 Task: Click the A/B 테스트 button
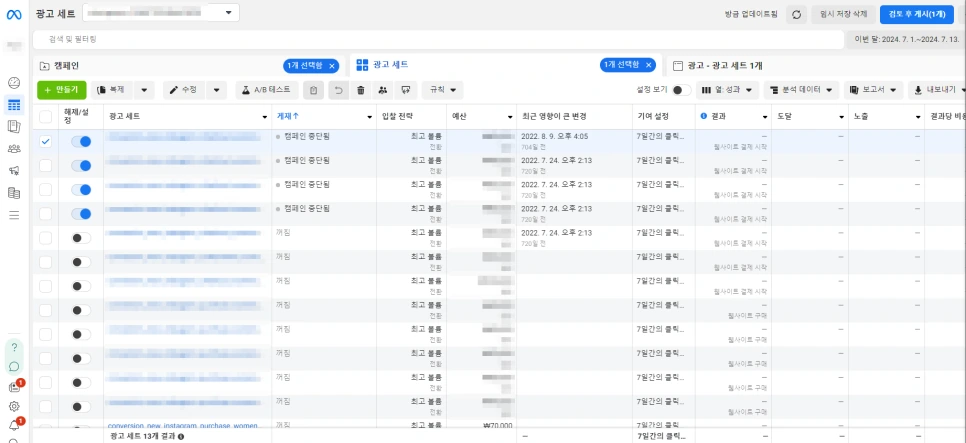click(267, 90)
